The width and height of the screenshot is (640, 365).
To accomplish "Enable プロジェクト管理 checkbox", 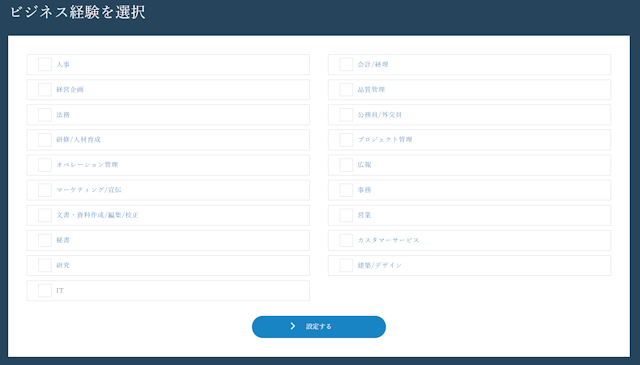I will coord(346,140).
